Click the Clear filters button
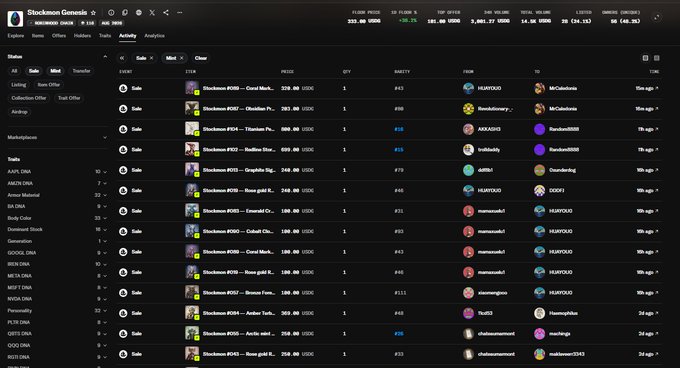This screenshot has width=680, height=368. [x=201, y=58]
